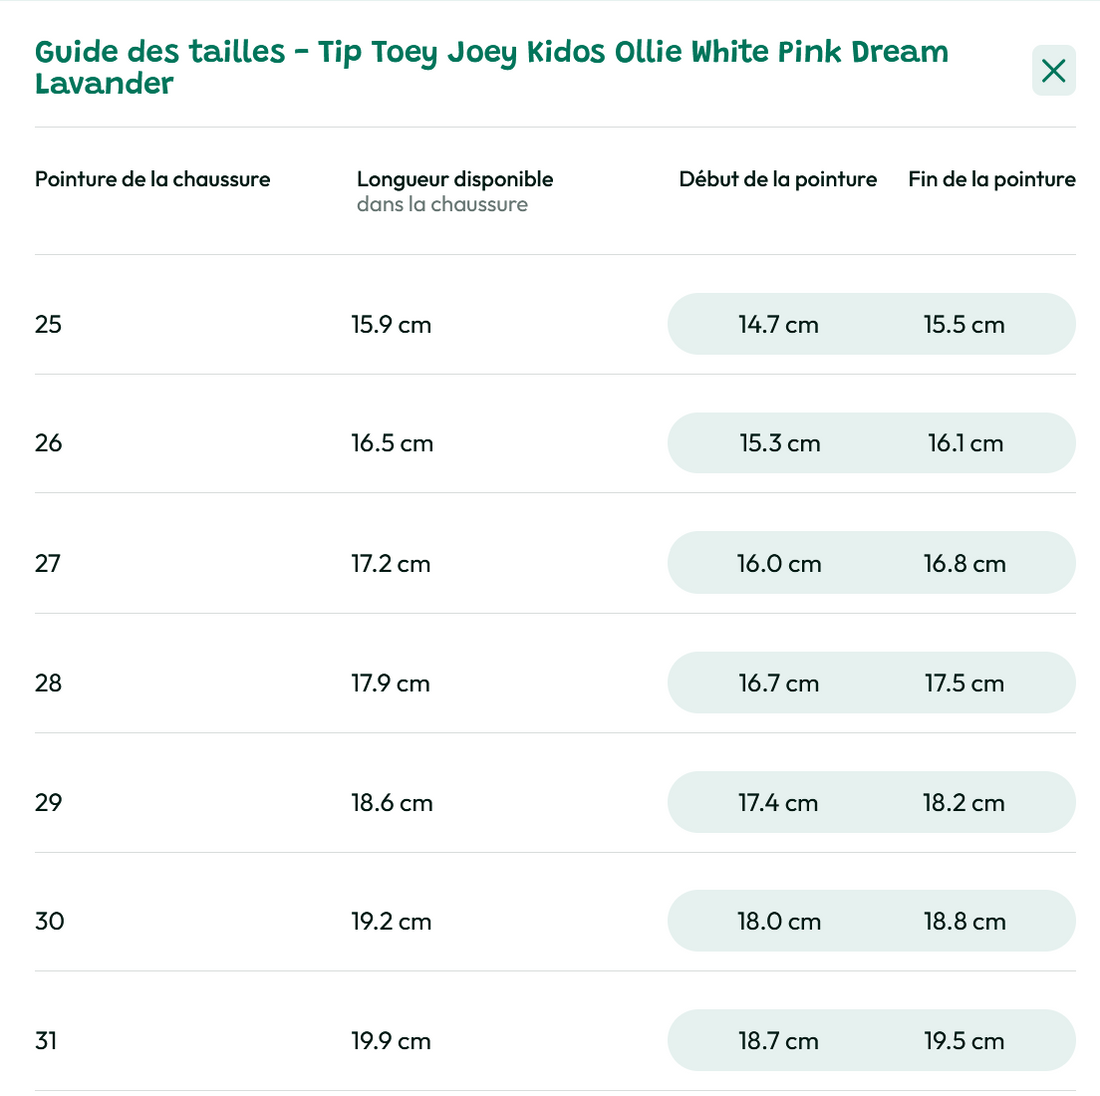This screenshot has width=1100, height=1096.
Task: Click the 16.0 cm size start pill
Action: [x=779, y=563]
